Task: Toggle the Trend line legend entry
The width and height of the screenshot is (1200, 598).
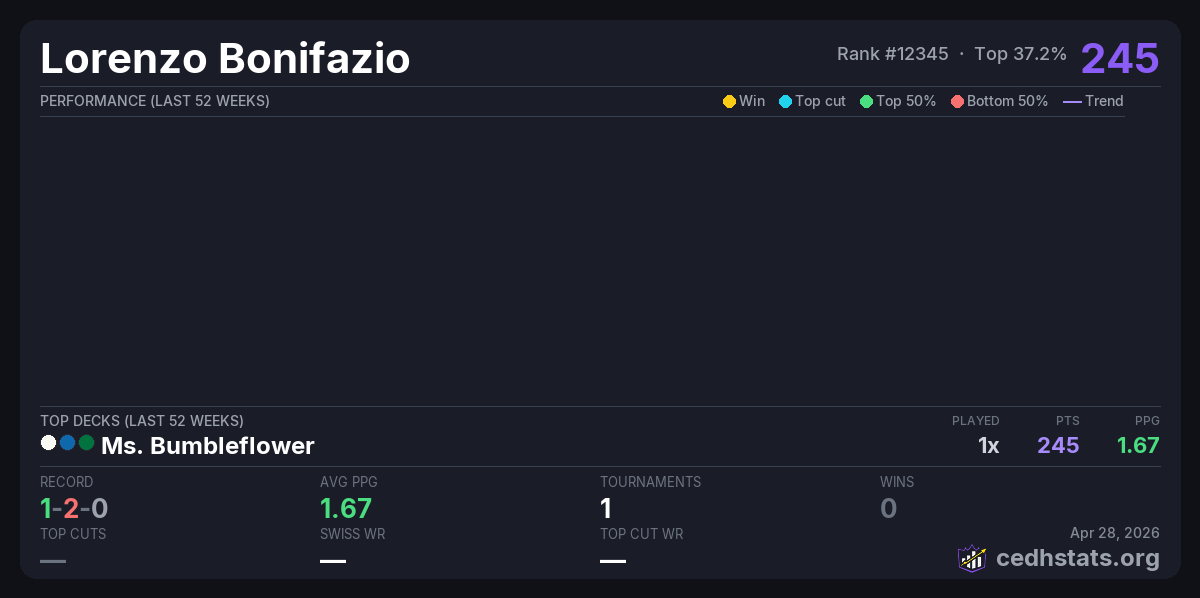Action: coord(1093,101)
